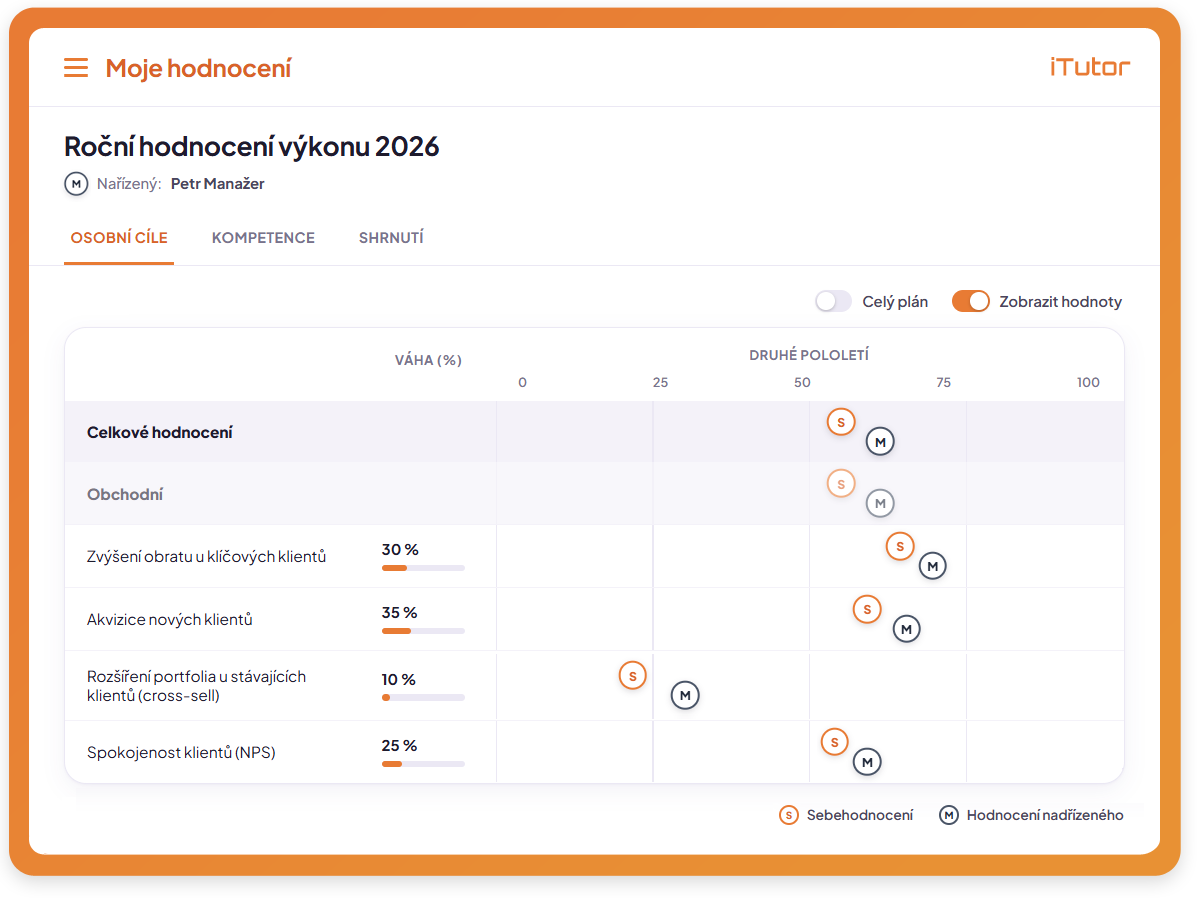Screen dimensions: 1199x913
Task: Open the Shrnutí tab
Action: [x=391, y=239]
